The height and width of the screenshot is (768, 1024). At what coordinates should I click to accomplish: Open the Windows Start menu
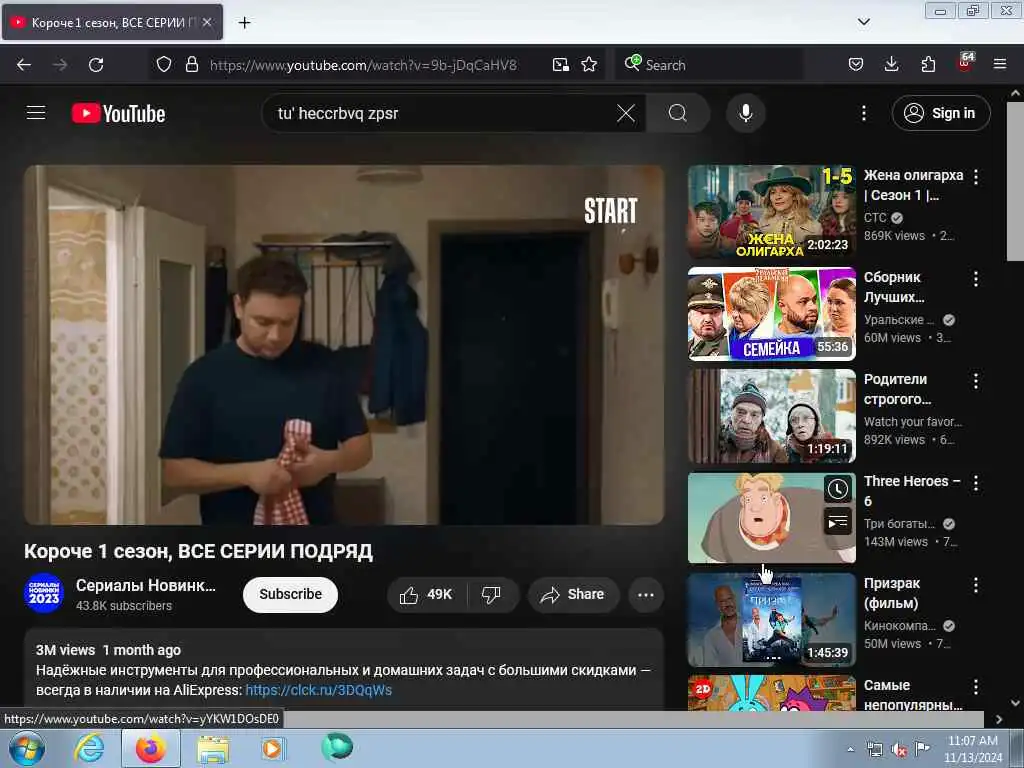tap(26, 748)
